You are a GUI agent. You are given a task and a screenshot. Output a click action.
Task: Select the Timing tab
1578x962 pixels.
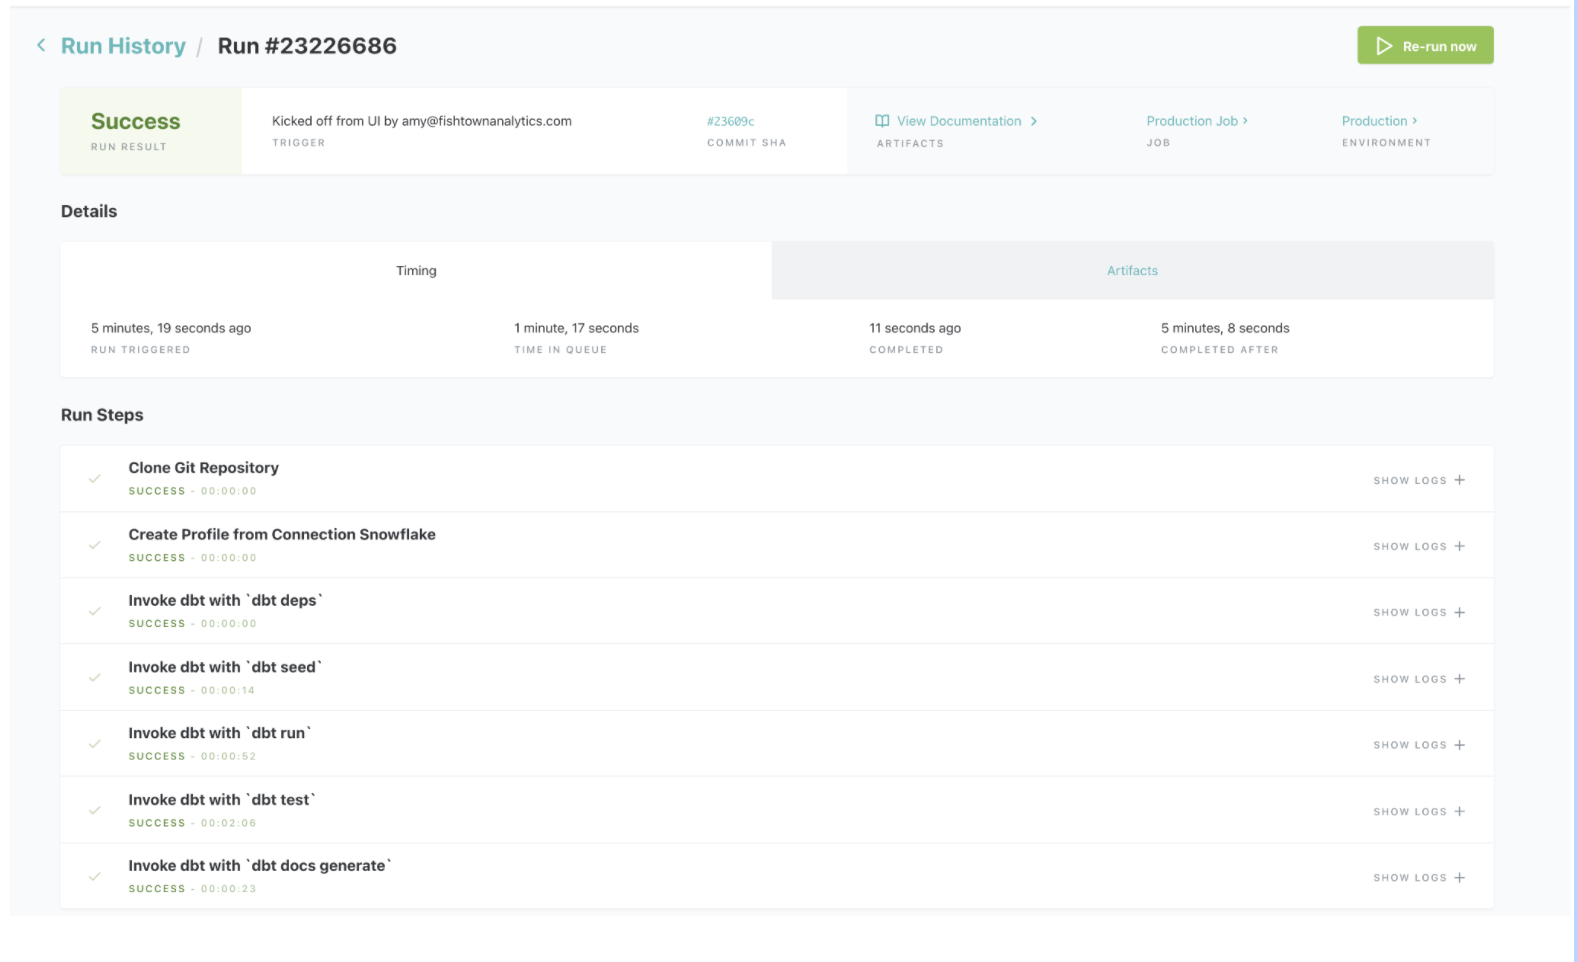click(416, 271)
